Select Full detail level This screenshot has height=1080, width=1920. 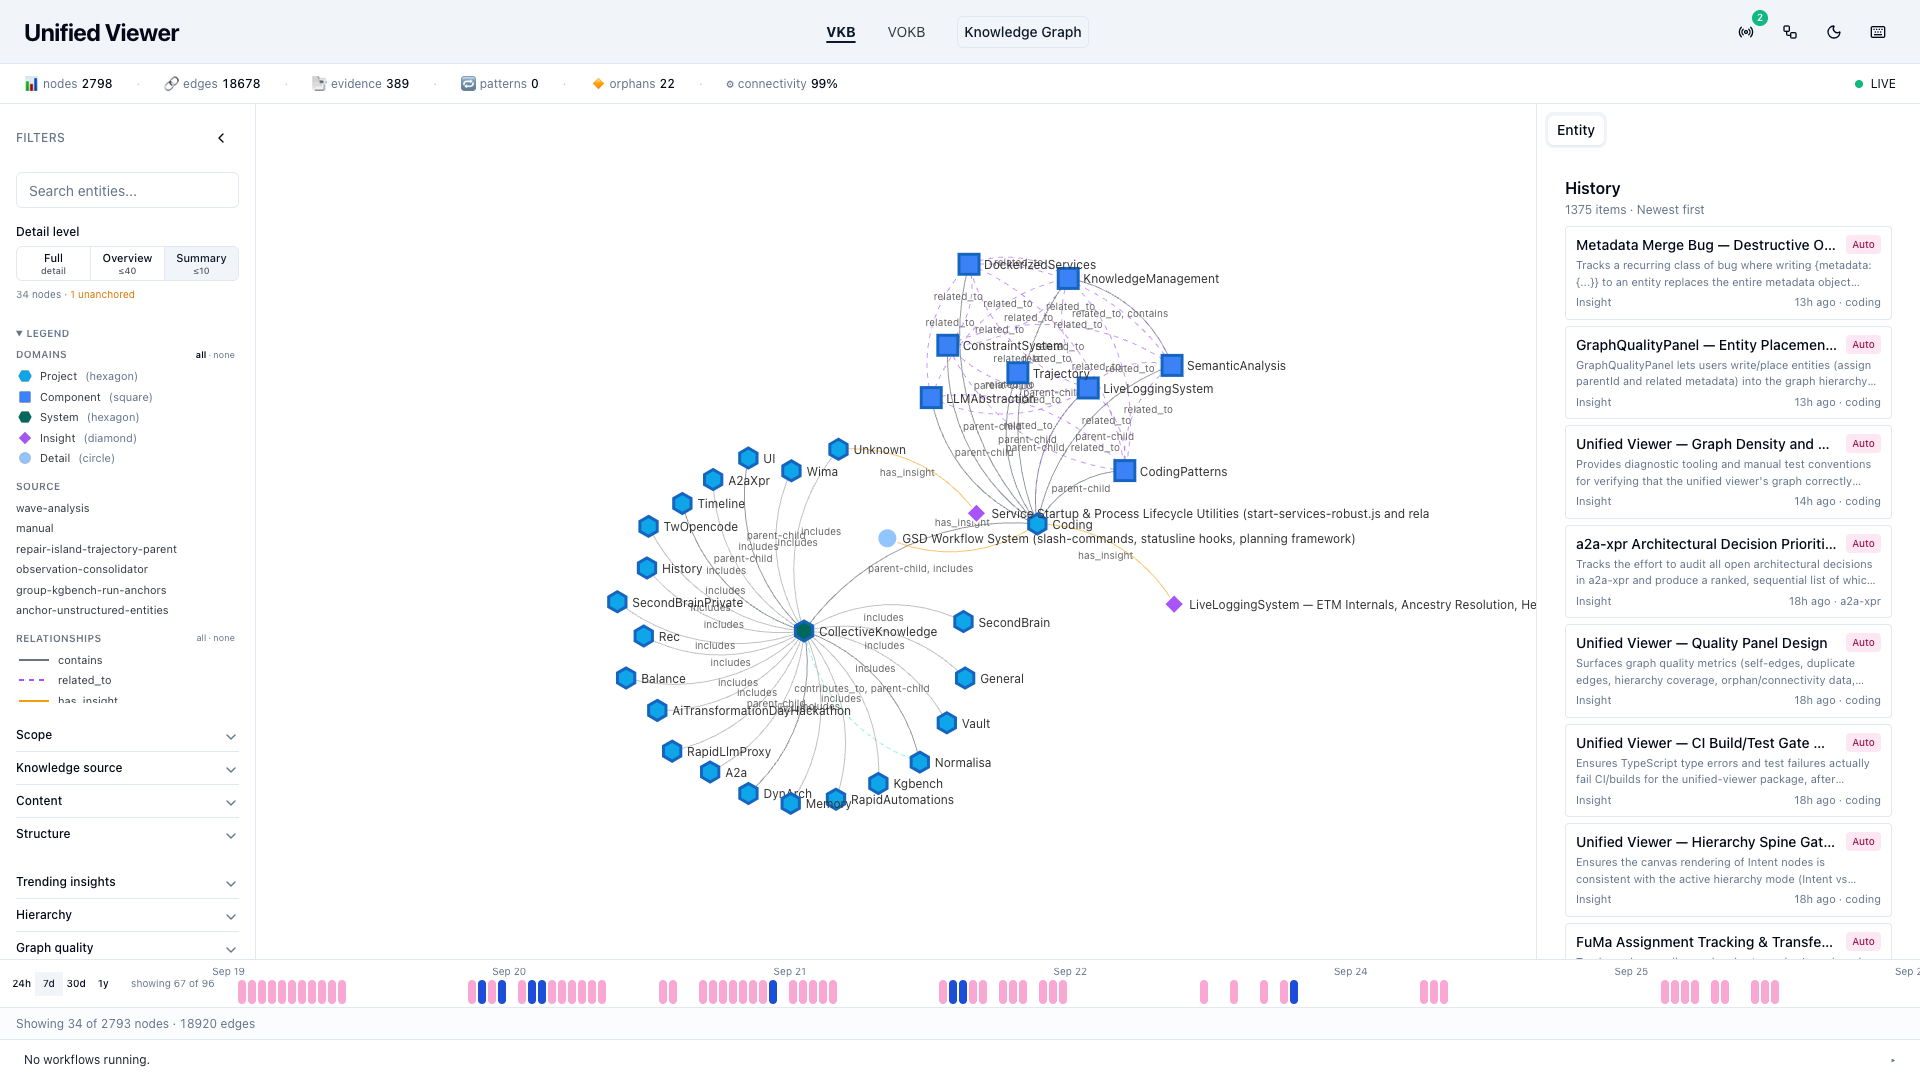coord(53,263)
